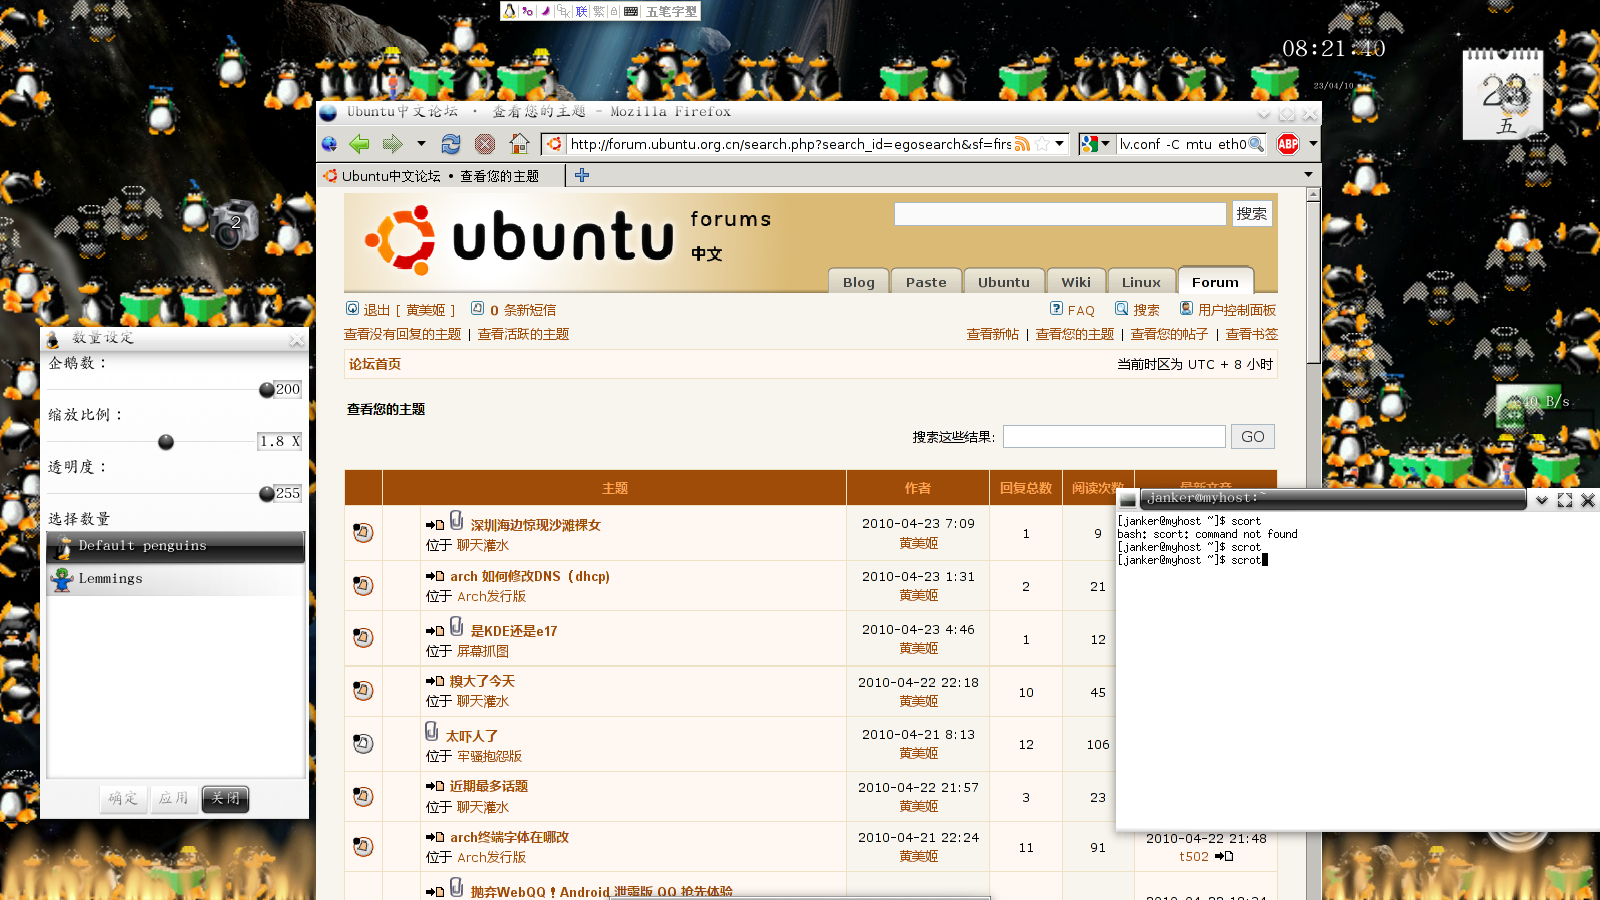Image resolution: width=1600 pixels, height=900 pixels.
Task: Click the 企鹅数 slider handle
Action: point(266,390)
